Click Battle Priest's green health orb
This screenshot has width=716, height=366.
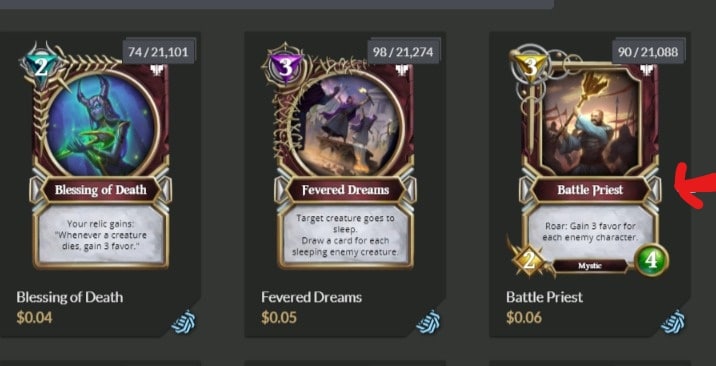652,260
